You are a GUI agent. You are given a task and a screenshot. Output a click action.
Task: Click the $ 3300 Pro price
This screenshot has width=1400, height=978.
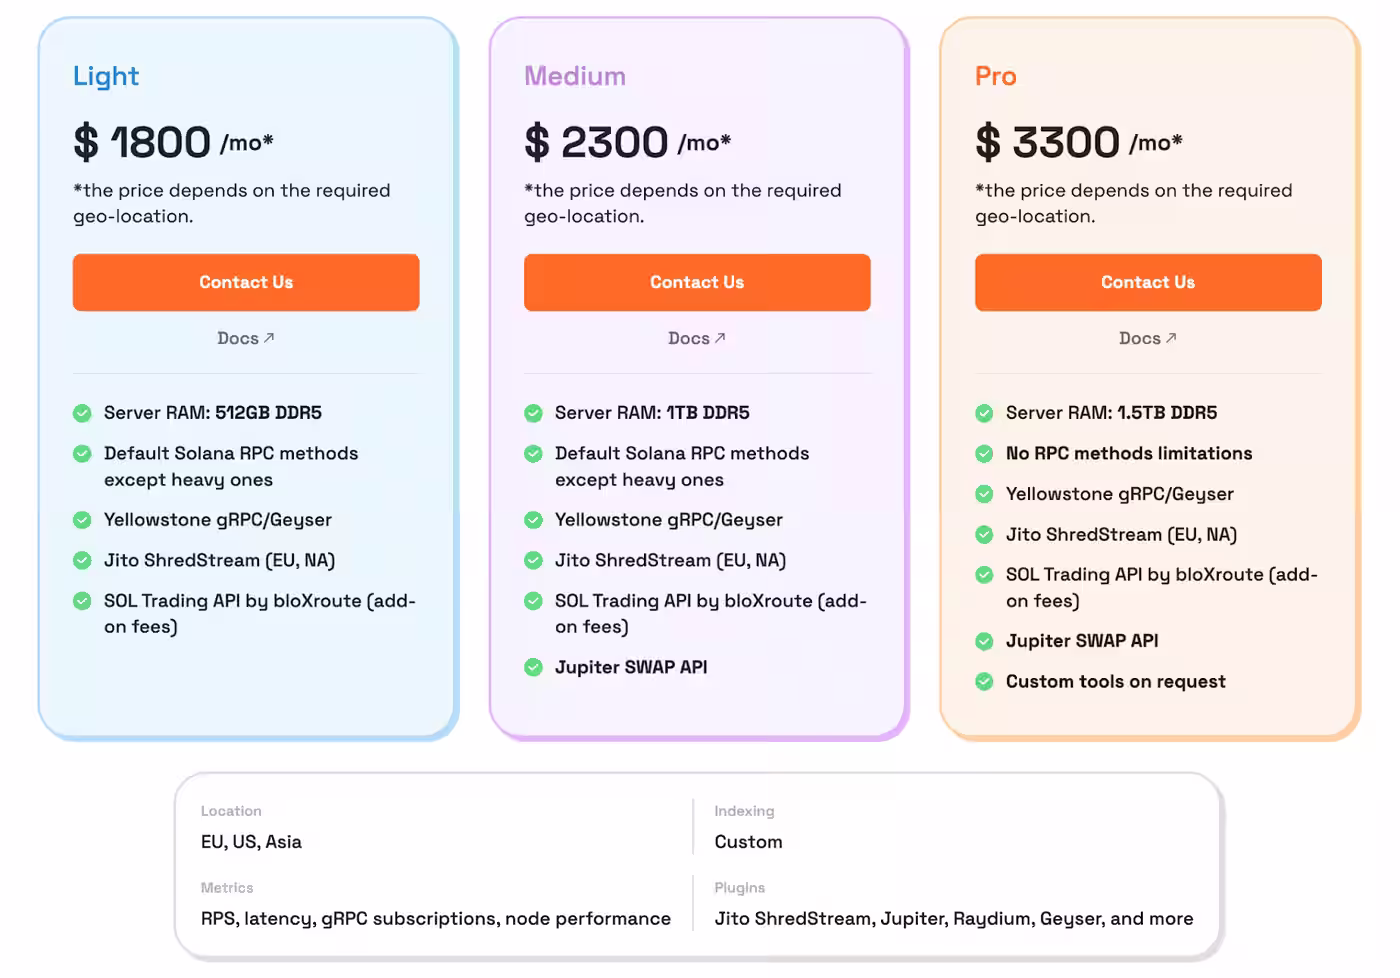click(x=1047, y=142)
